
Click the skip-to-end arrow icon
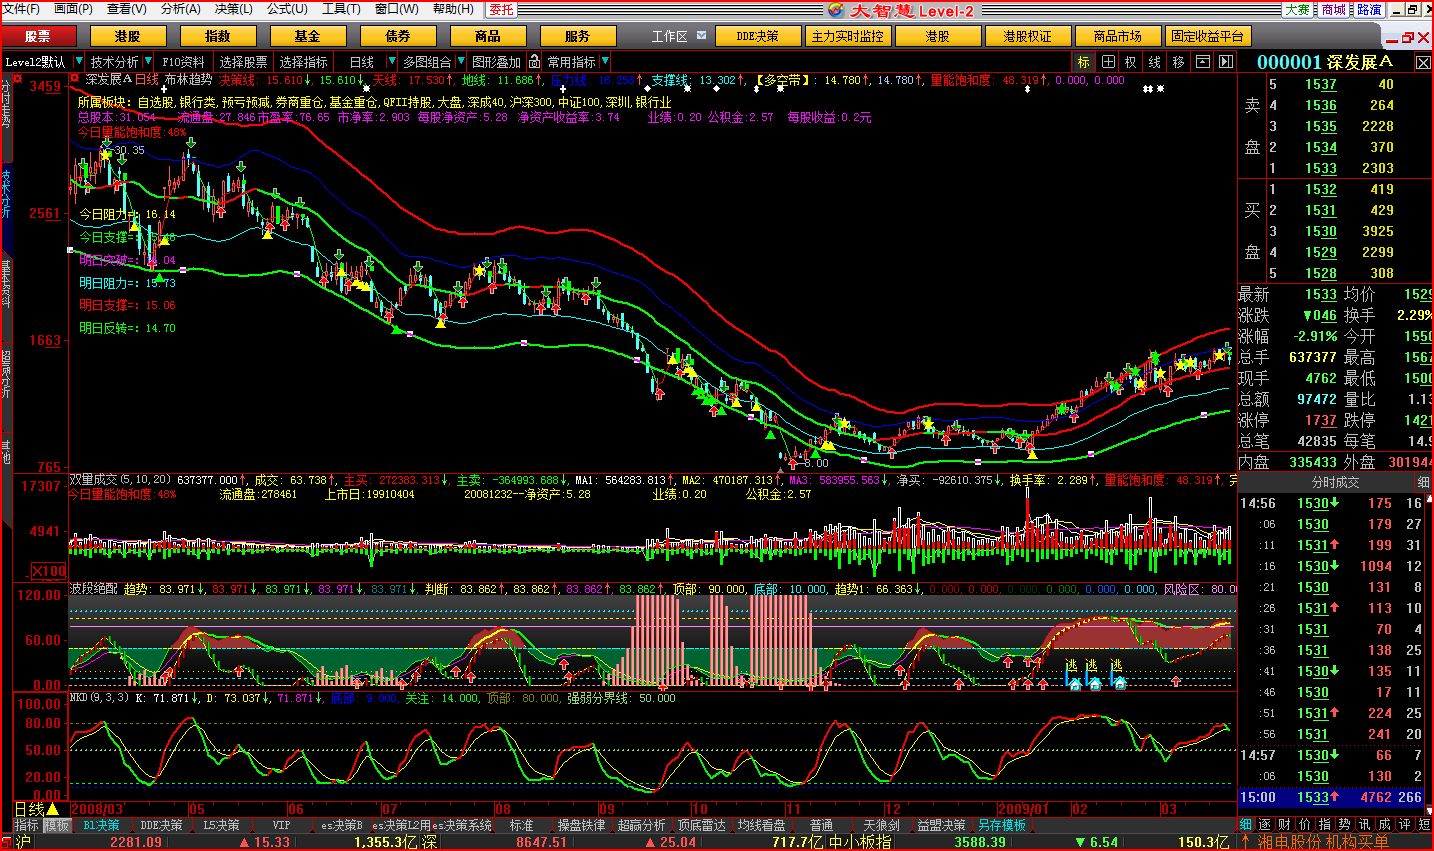click(x=1226, y=62)
